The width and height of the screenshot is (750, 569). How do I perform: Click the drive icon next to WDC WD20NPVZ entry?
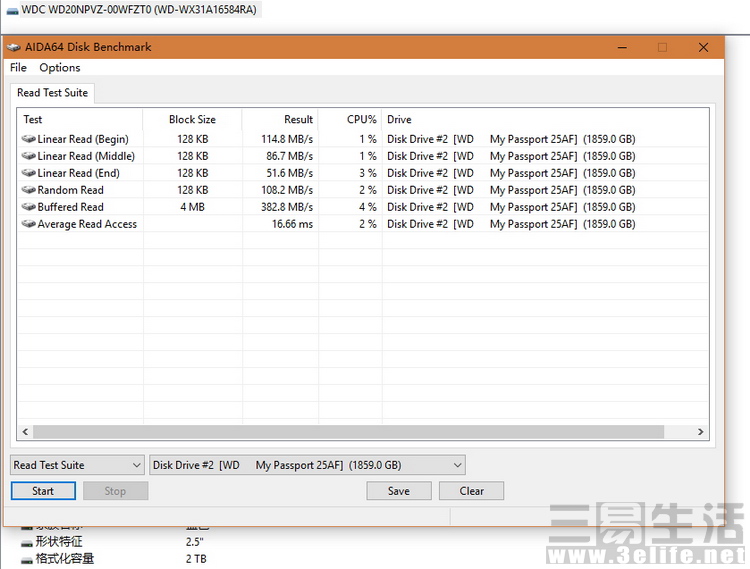click(x=12, y=11)
